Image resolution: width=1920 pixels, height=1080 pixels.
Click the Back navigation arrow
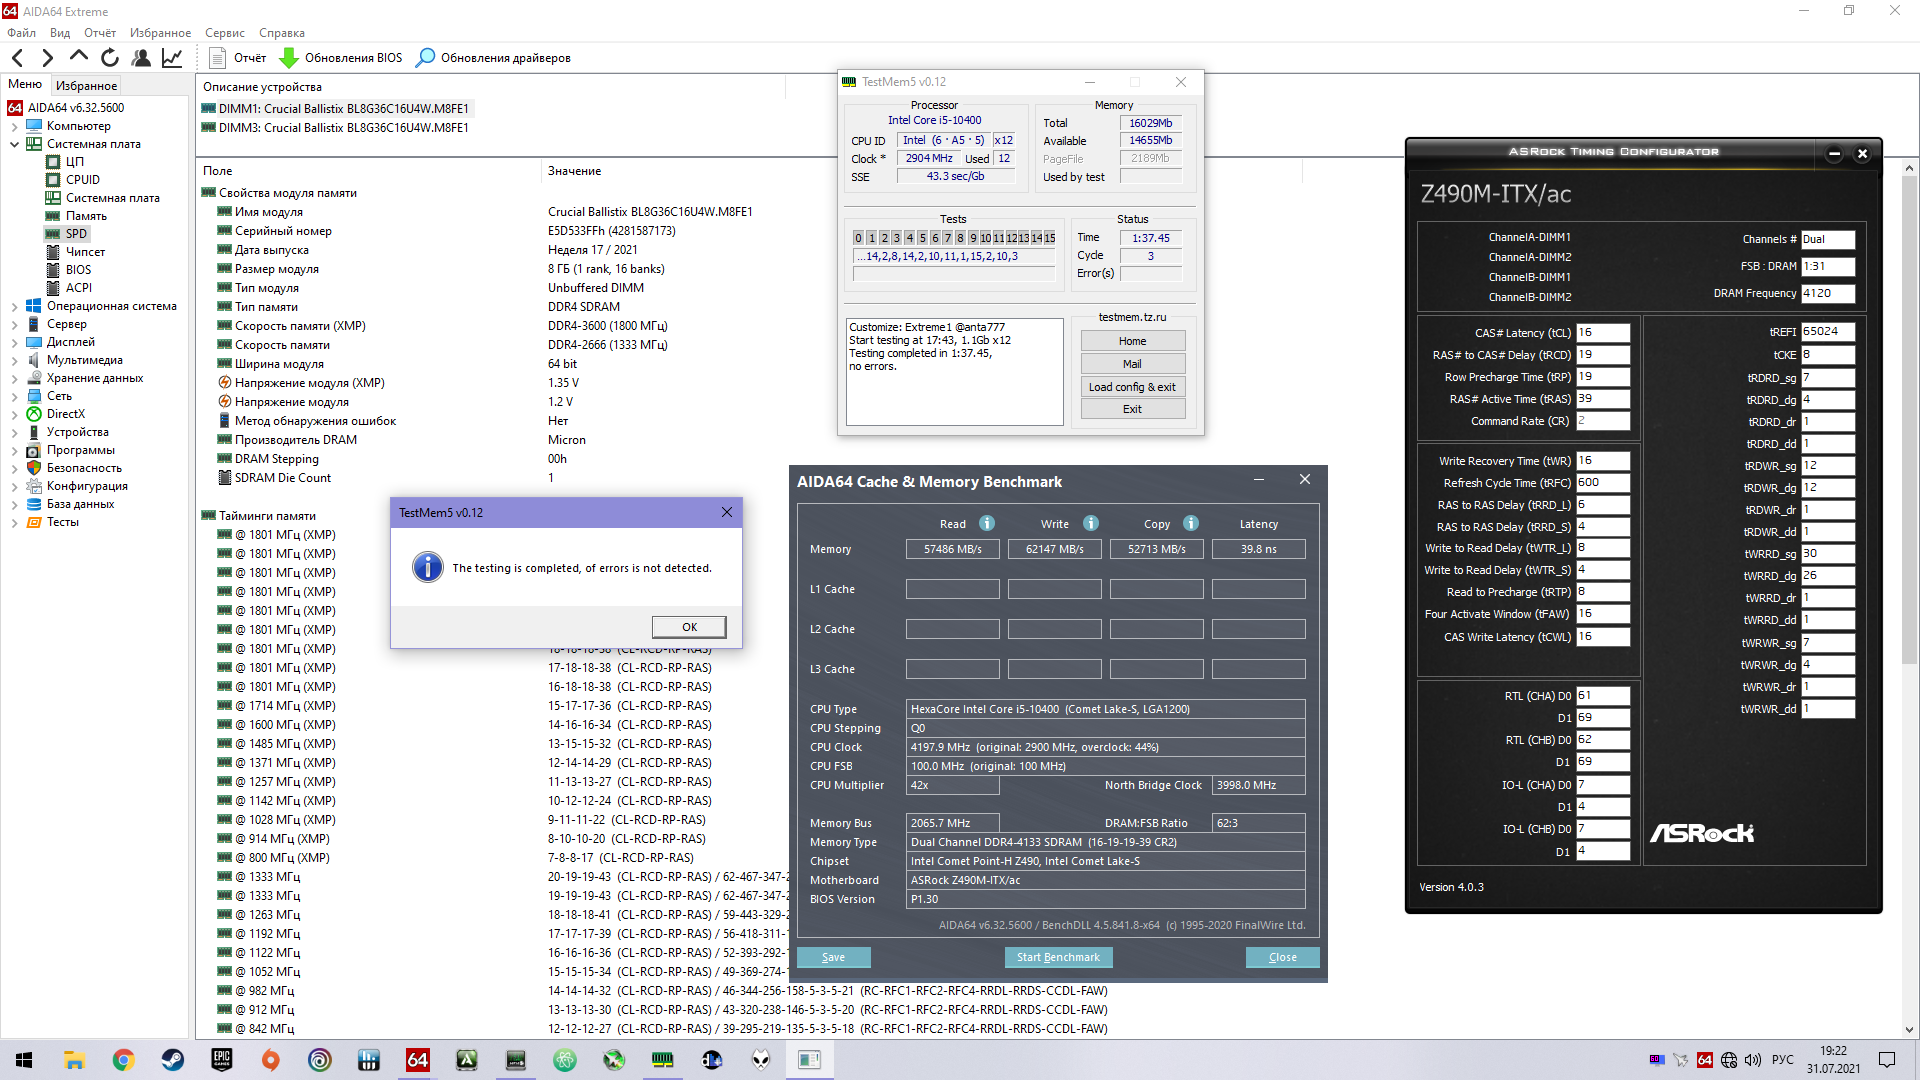click(x=17, y=58)
